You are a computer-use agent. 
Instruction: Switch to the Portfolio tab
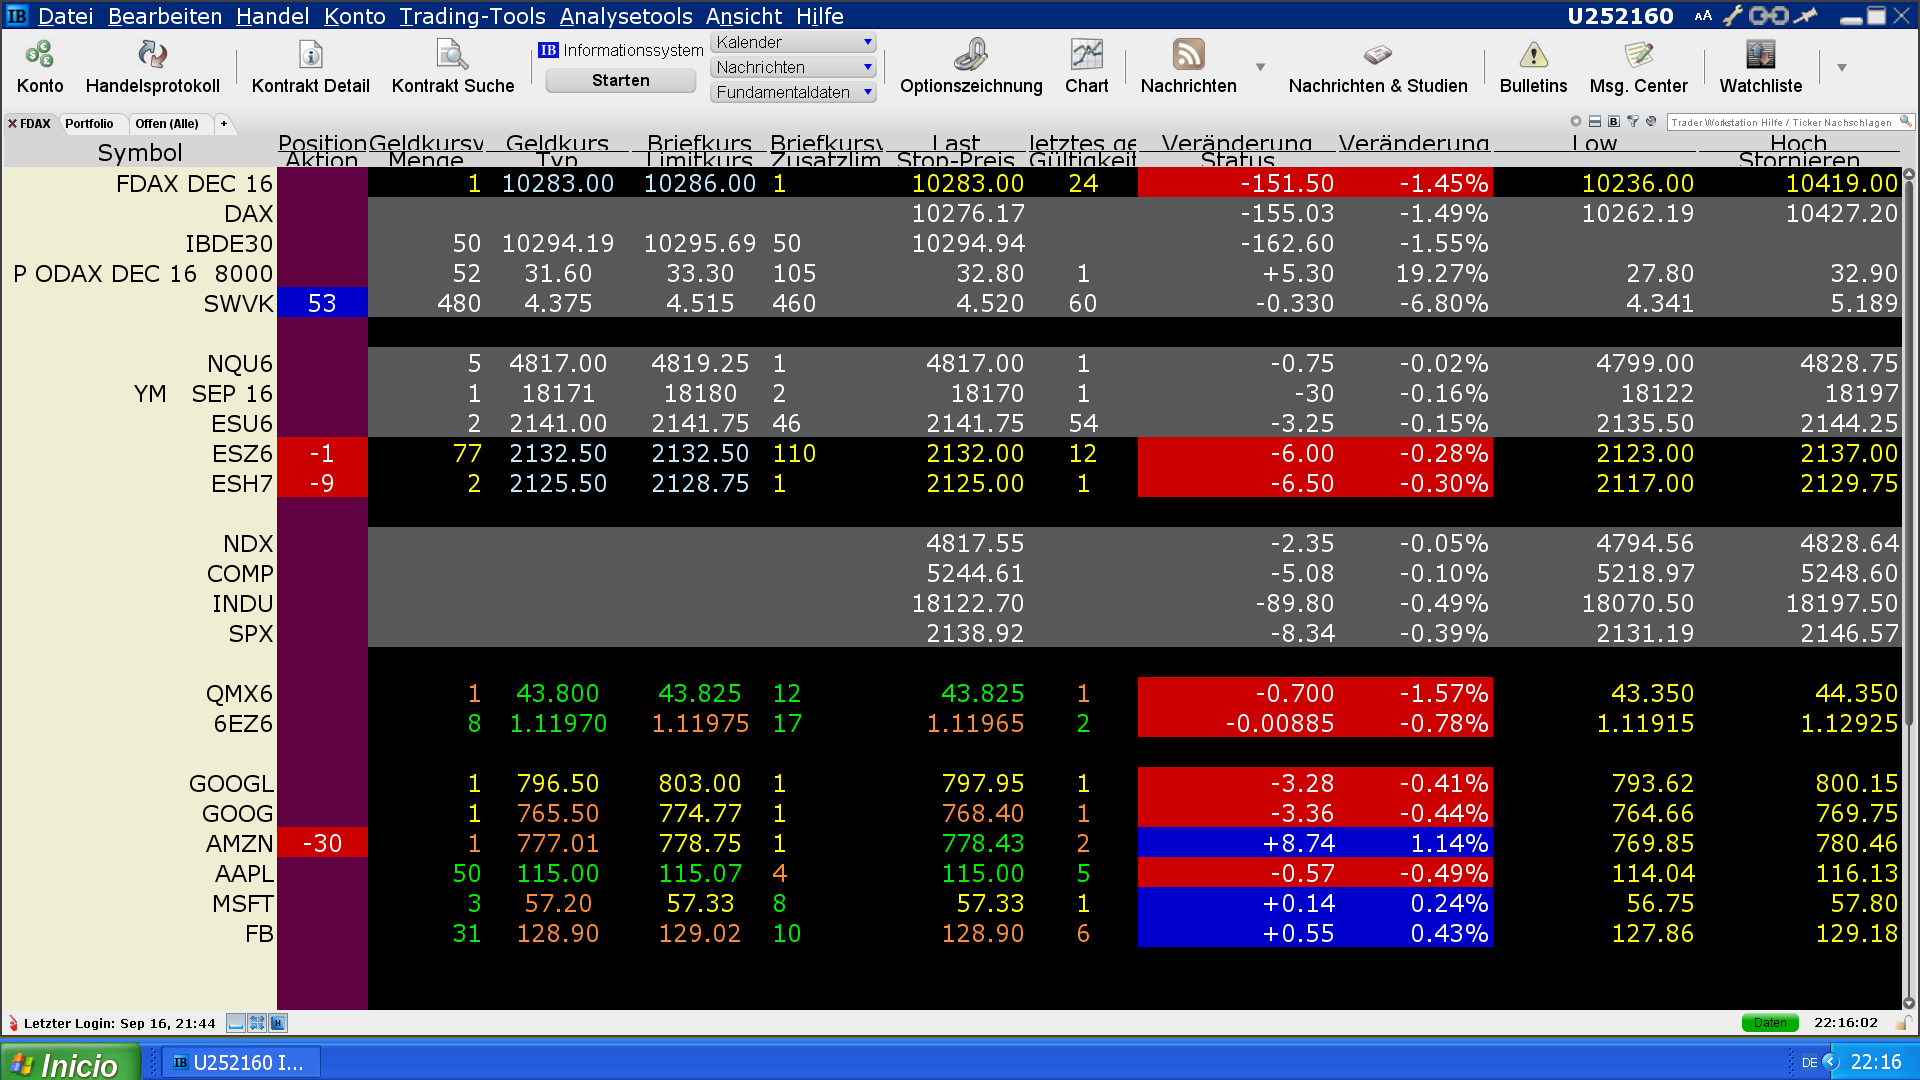click(89, 123)
